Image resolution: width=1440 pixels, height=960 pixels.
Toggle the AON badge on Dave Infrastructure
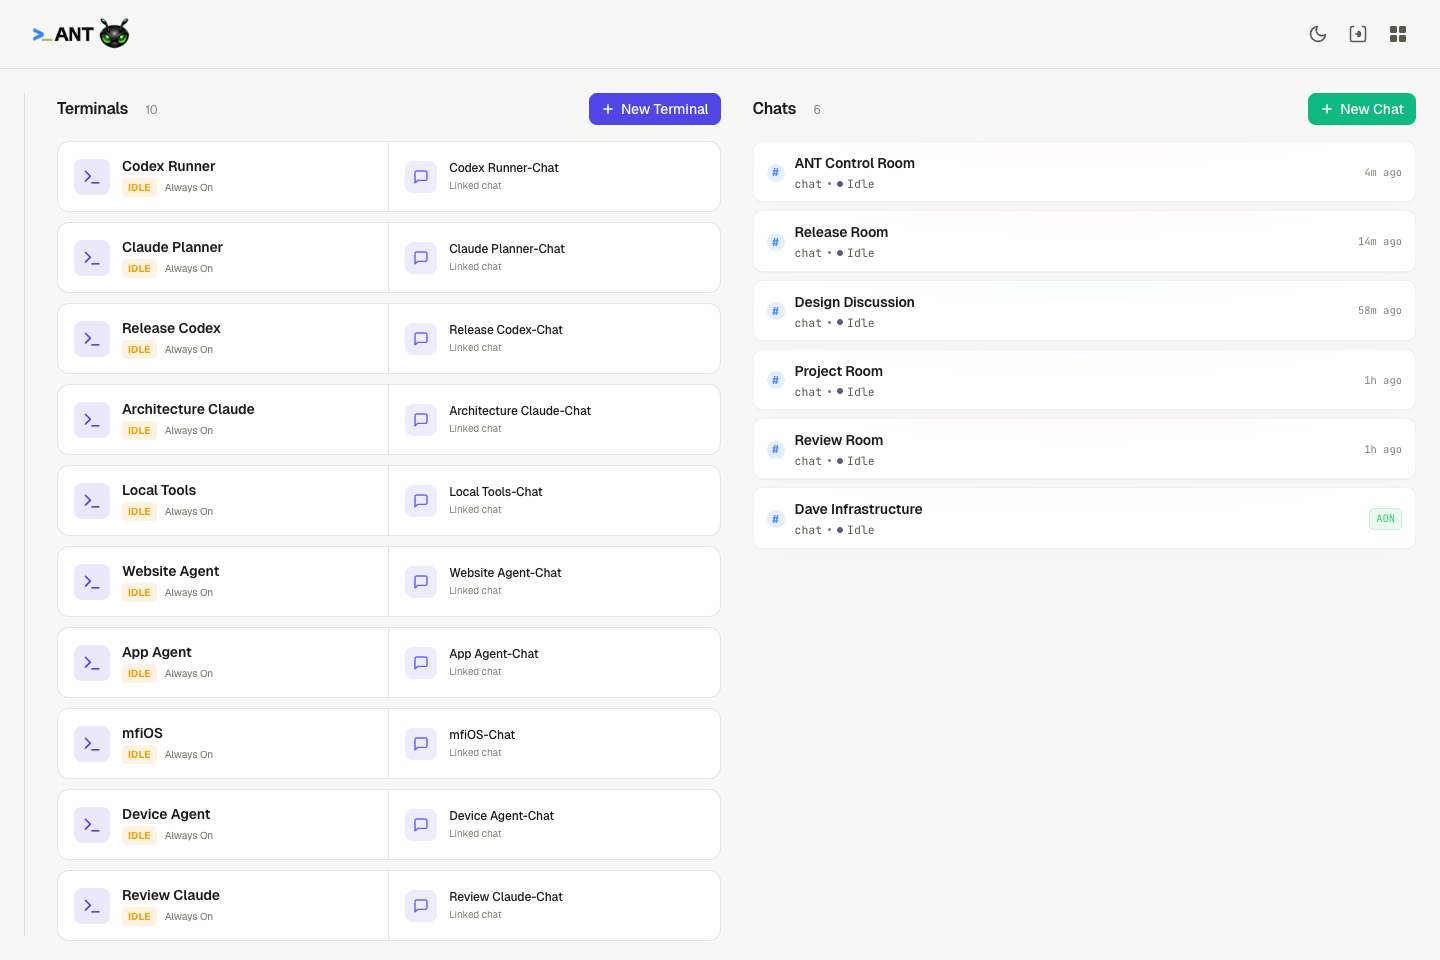(x=1385, y=518)
